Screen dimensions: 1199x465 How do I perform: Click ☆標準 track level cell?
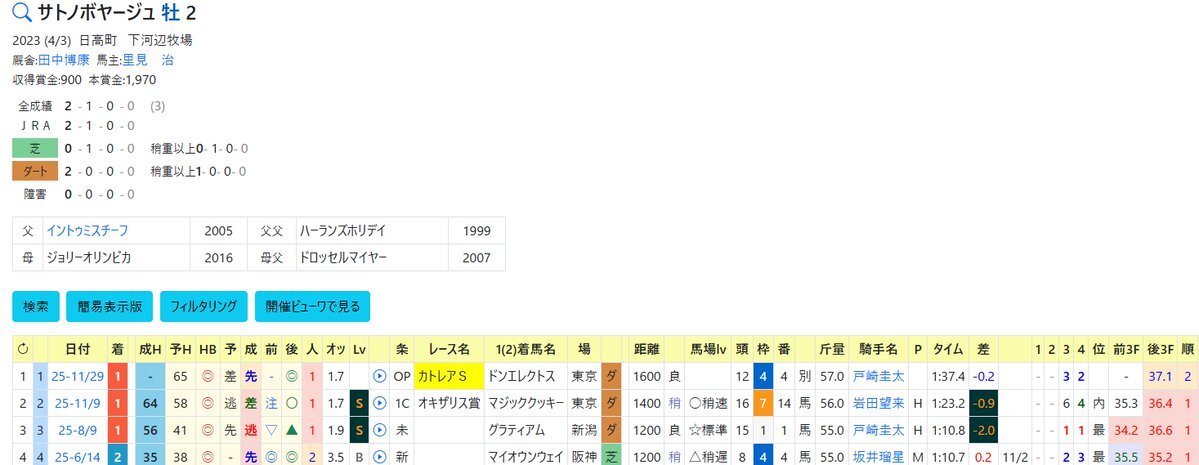click(708, 430)
